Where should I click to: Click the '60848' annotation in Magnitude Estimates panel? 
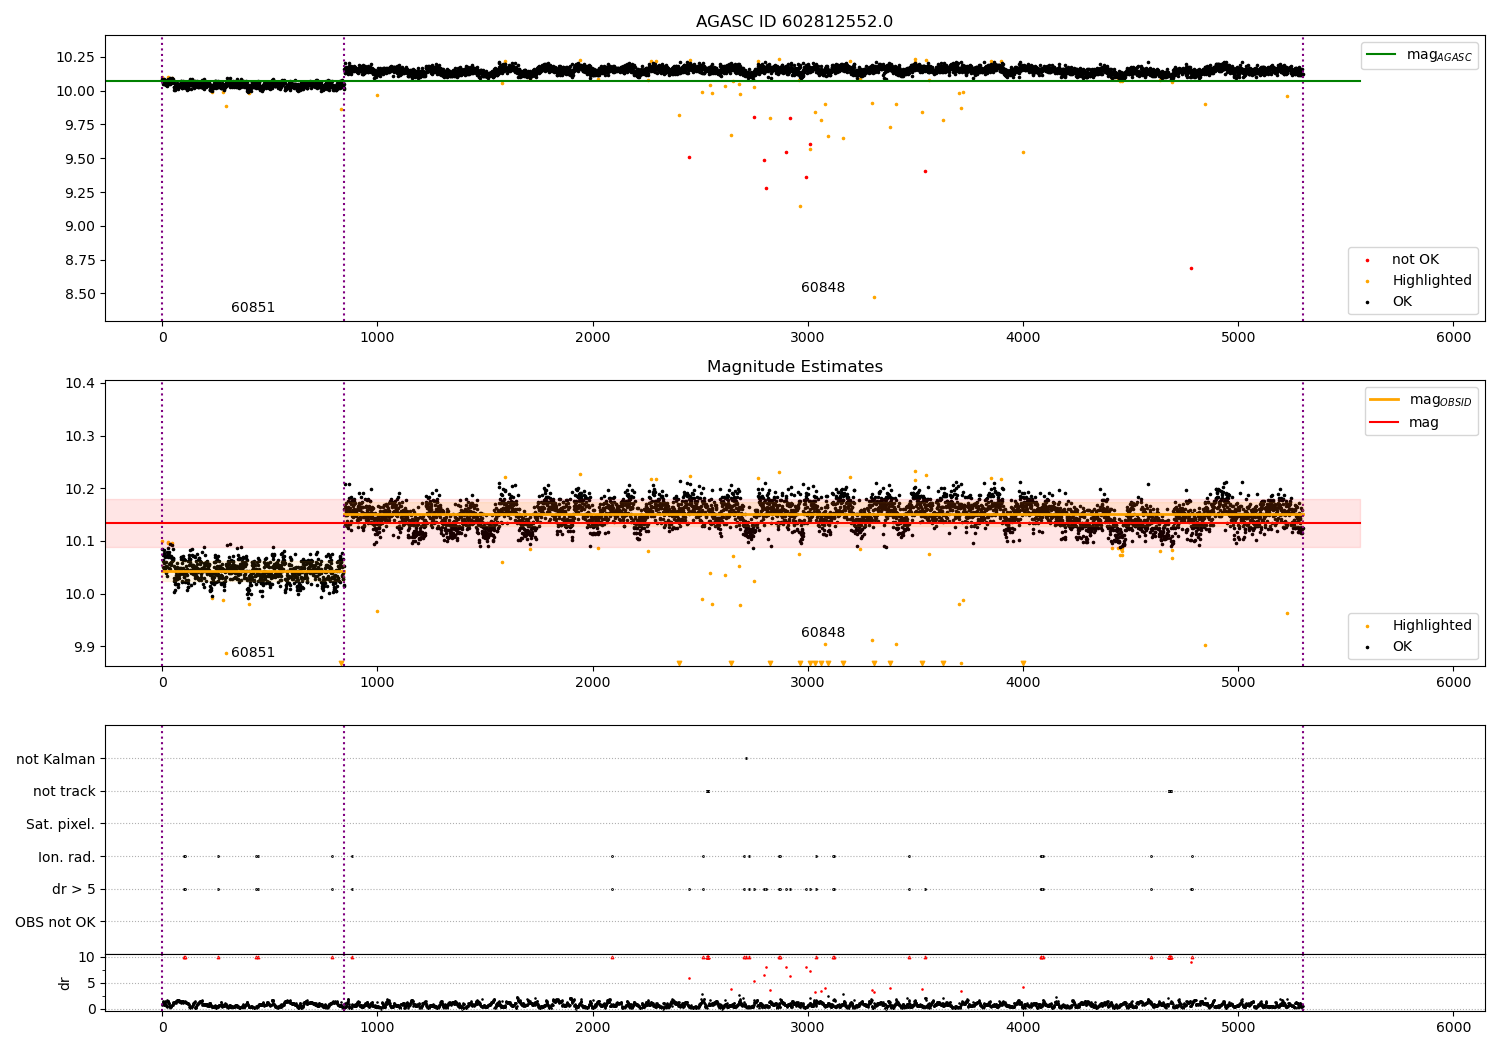click(823, 633)
